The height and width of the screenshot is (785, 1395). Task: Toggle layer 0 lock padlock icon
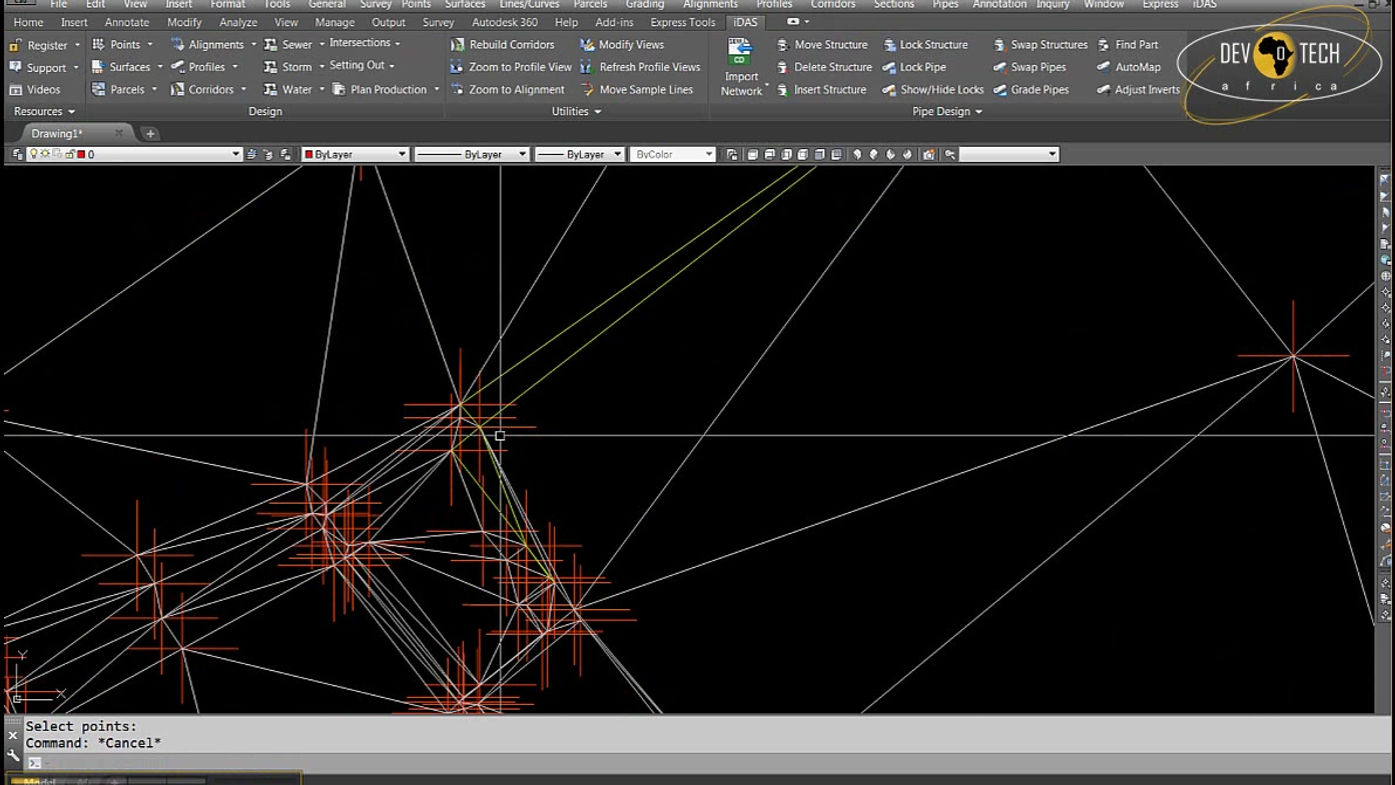pyautogui.click(x=69, y=154)
